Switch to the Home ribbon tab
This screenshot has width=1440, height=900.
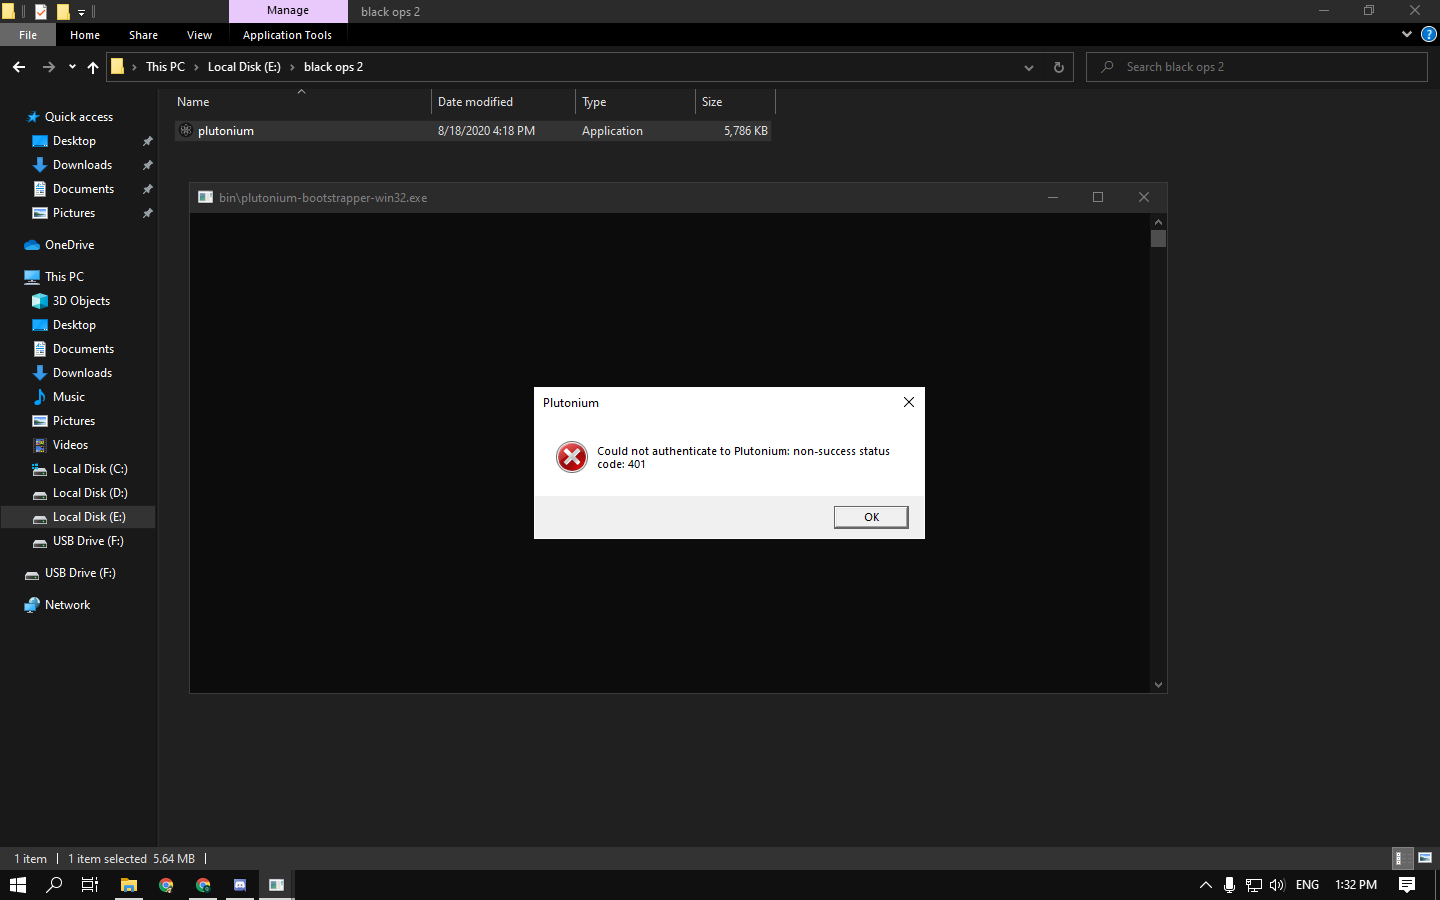85,35
